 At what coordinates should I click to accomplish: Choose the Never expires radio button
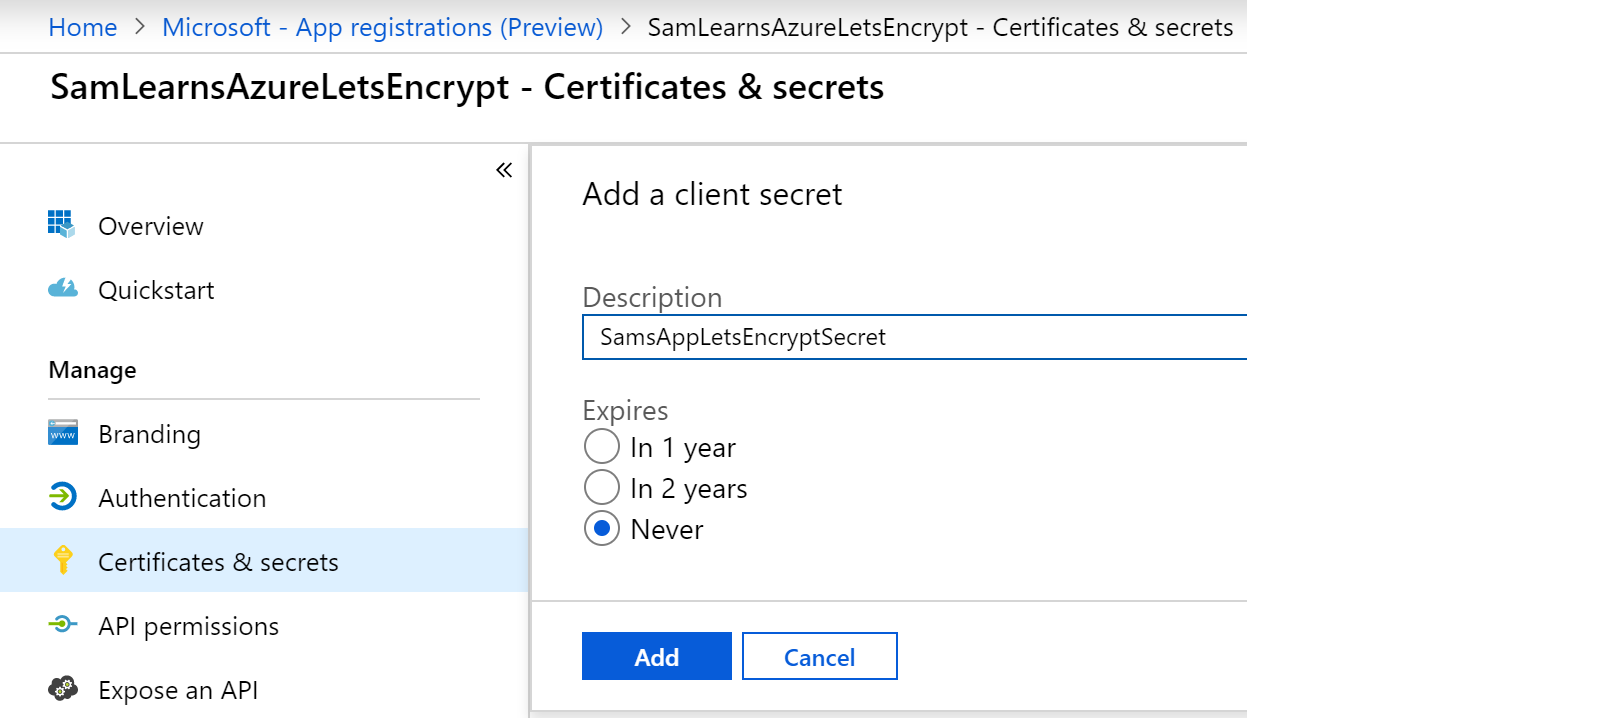click(x=602, y=529)
